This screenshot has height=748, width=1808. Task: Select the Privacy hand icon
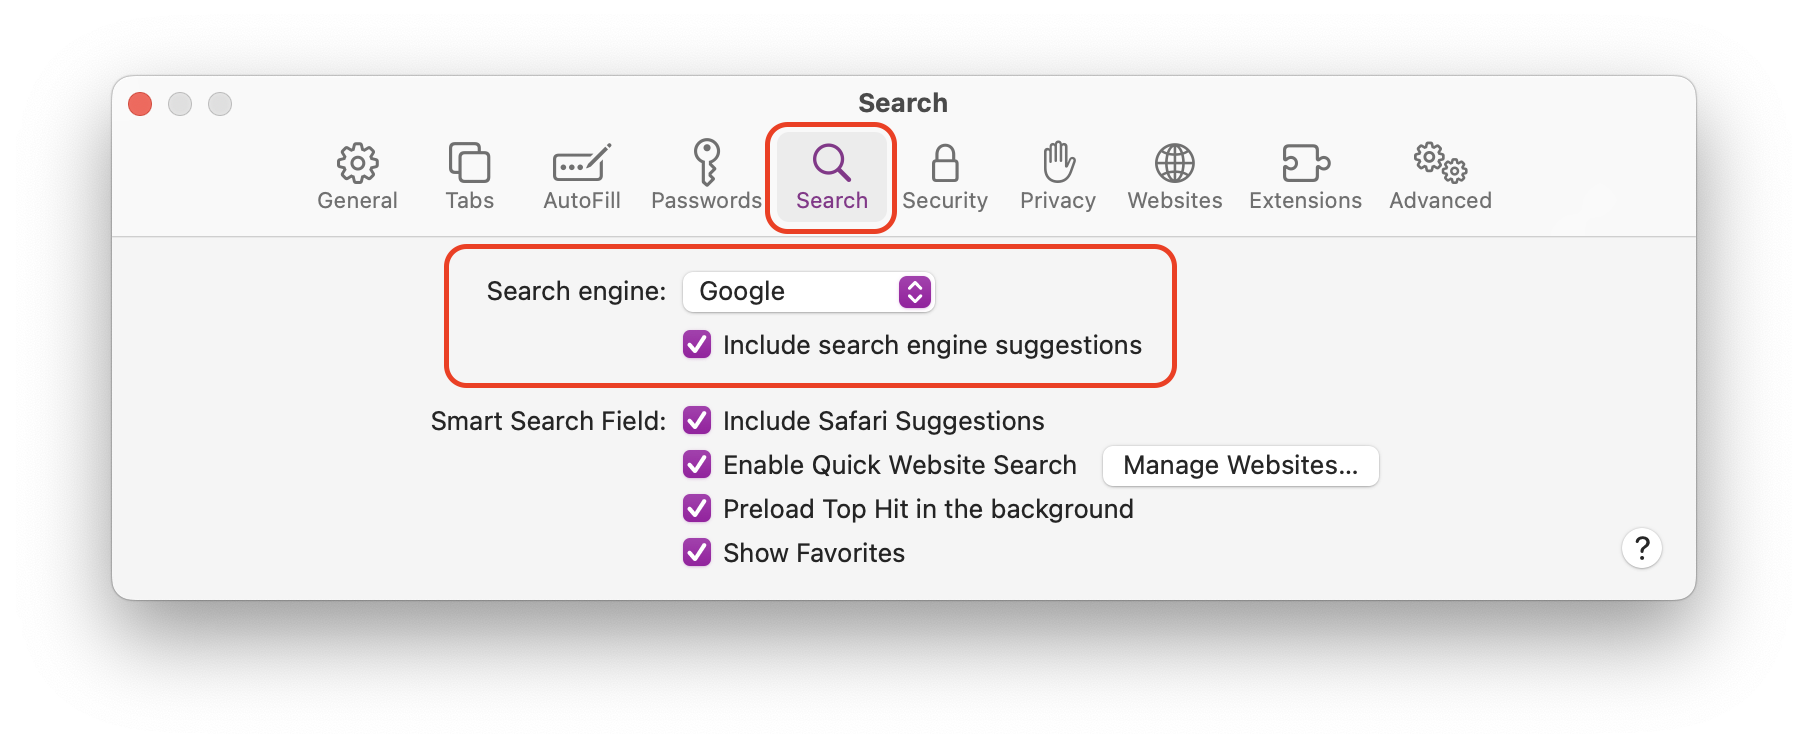[1057, 177]
